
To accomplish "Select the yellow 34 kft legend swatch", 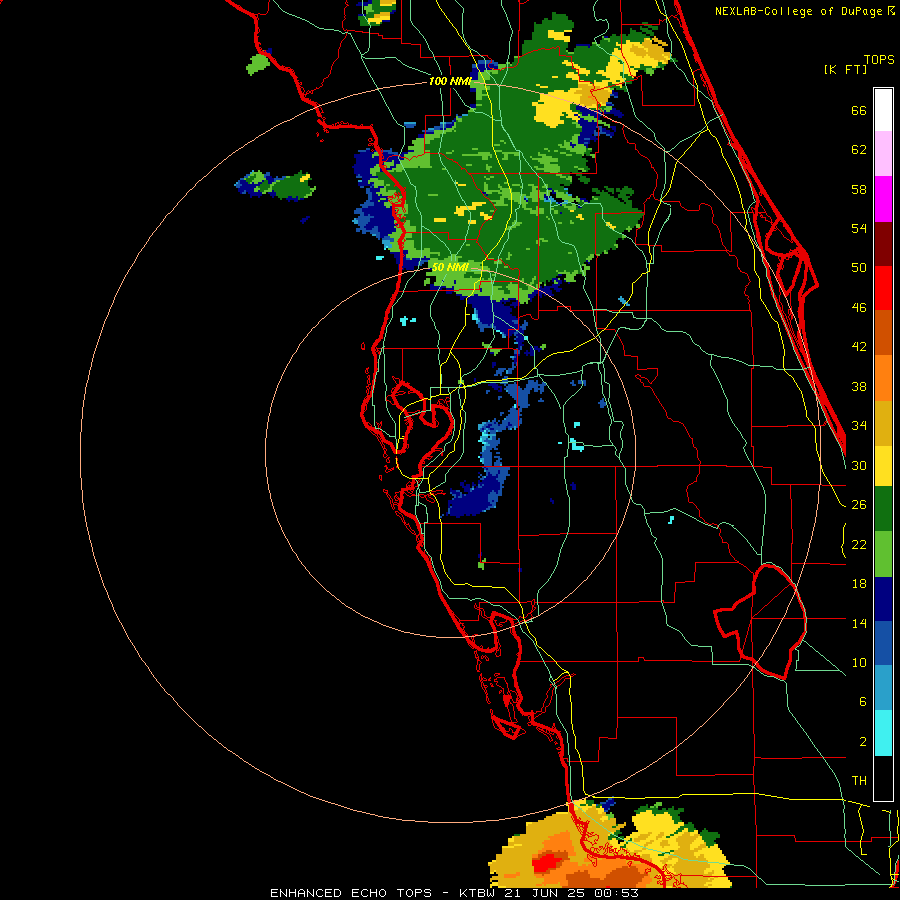I will coord(883,466).
